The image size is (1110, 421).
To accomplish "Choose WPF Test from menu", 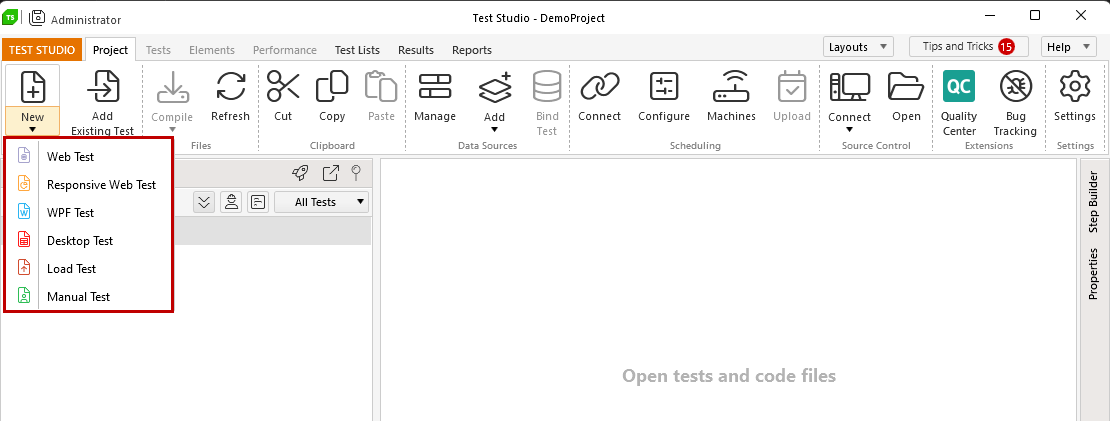I will [88, 212].
